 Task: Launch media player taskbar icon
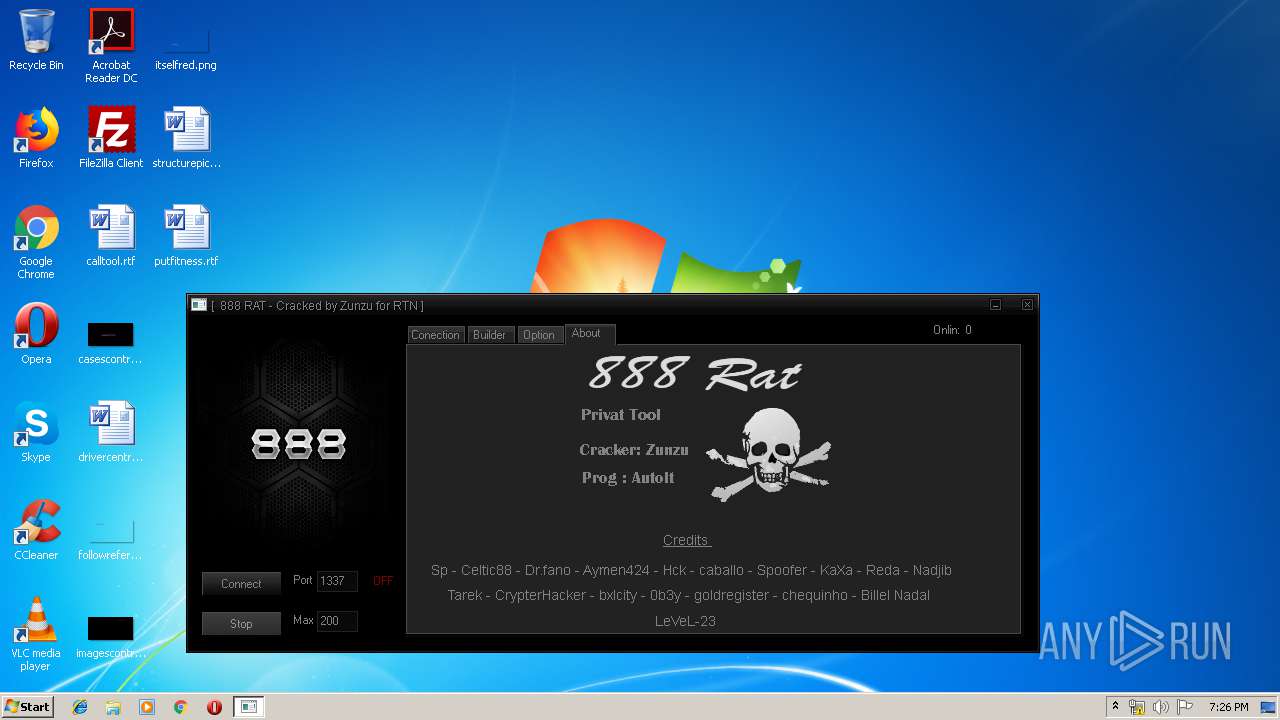point(147,707)
